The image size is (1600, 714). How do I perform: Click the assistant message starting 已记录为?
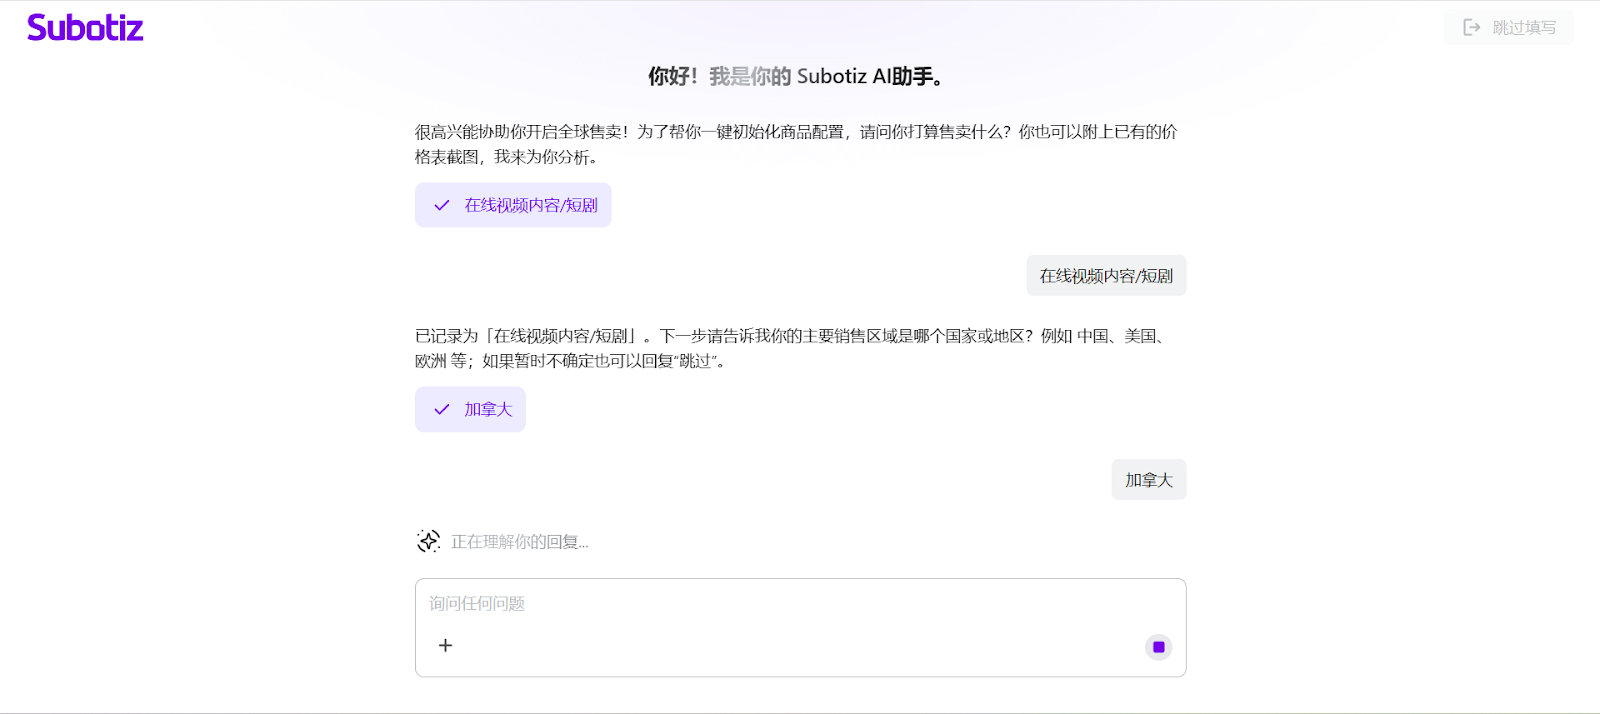click(x=790, y=348)
